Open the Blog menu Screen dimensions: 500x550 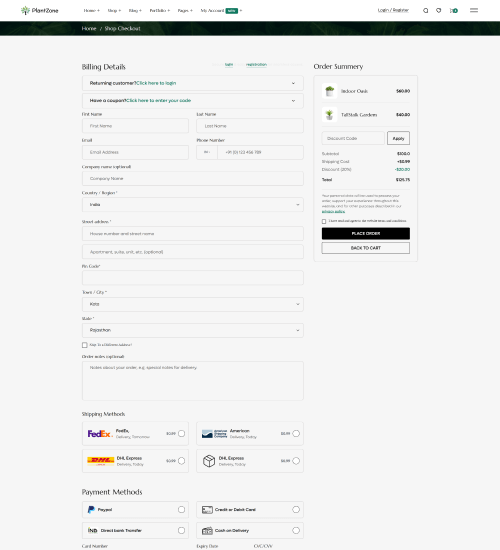click(135, 11)
